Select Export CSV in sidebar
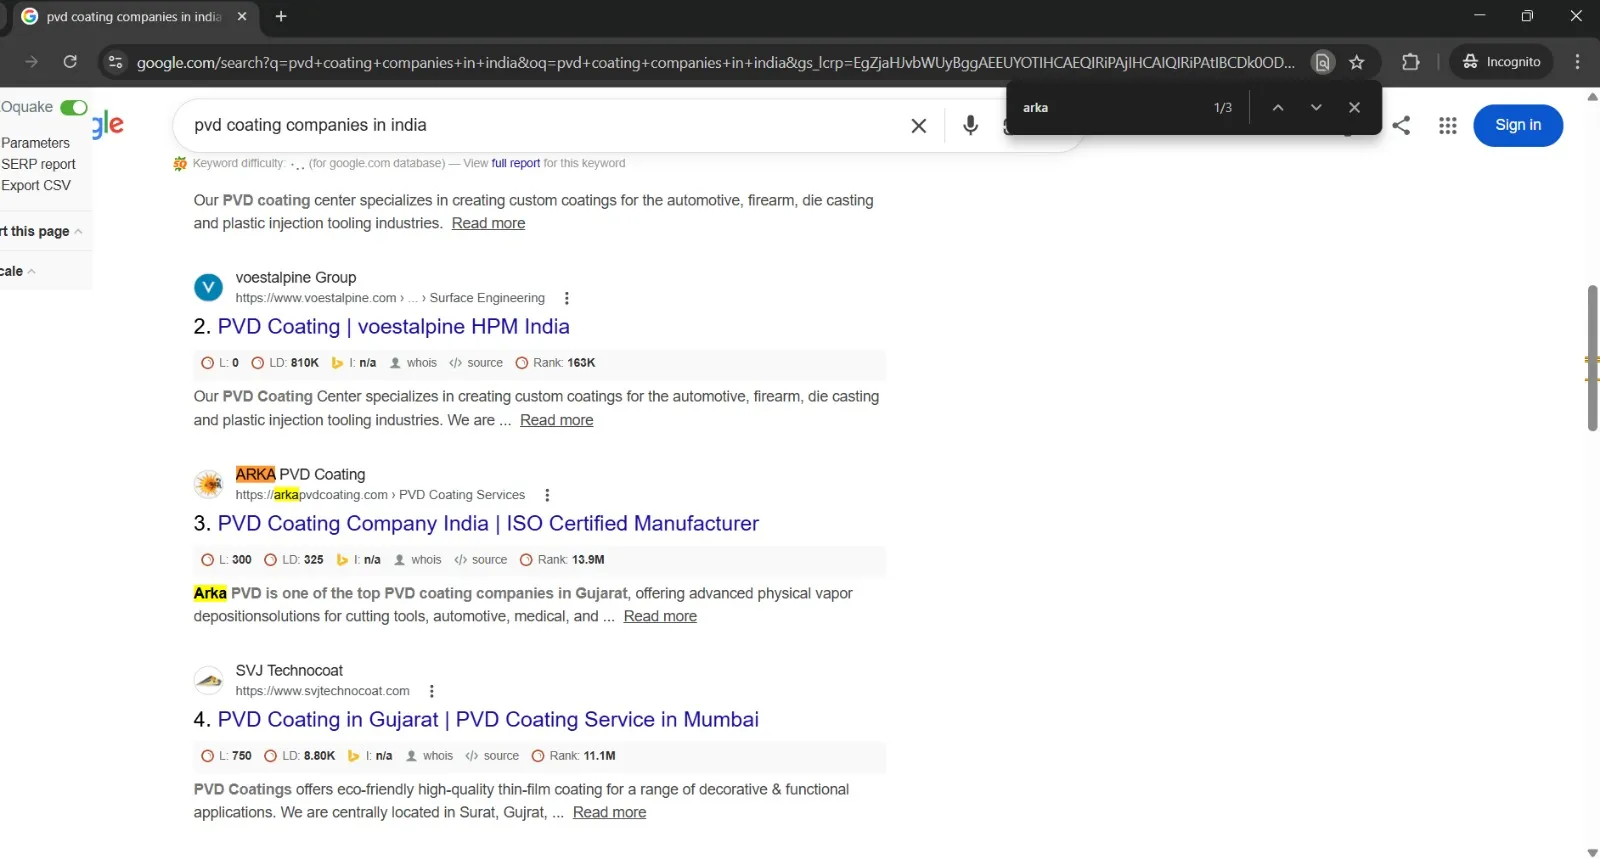Image resolution: width=1600 pixels, height=859 pixels. (x=36, y=185)
